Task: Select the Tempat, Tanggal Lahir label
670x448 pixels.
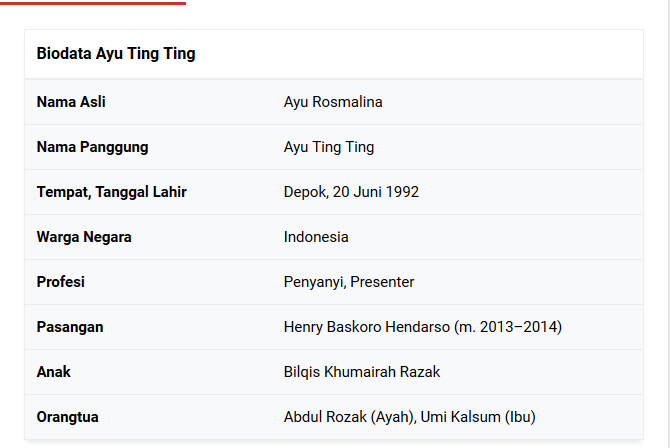Action: pos(112,192)
